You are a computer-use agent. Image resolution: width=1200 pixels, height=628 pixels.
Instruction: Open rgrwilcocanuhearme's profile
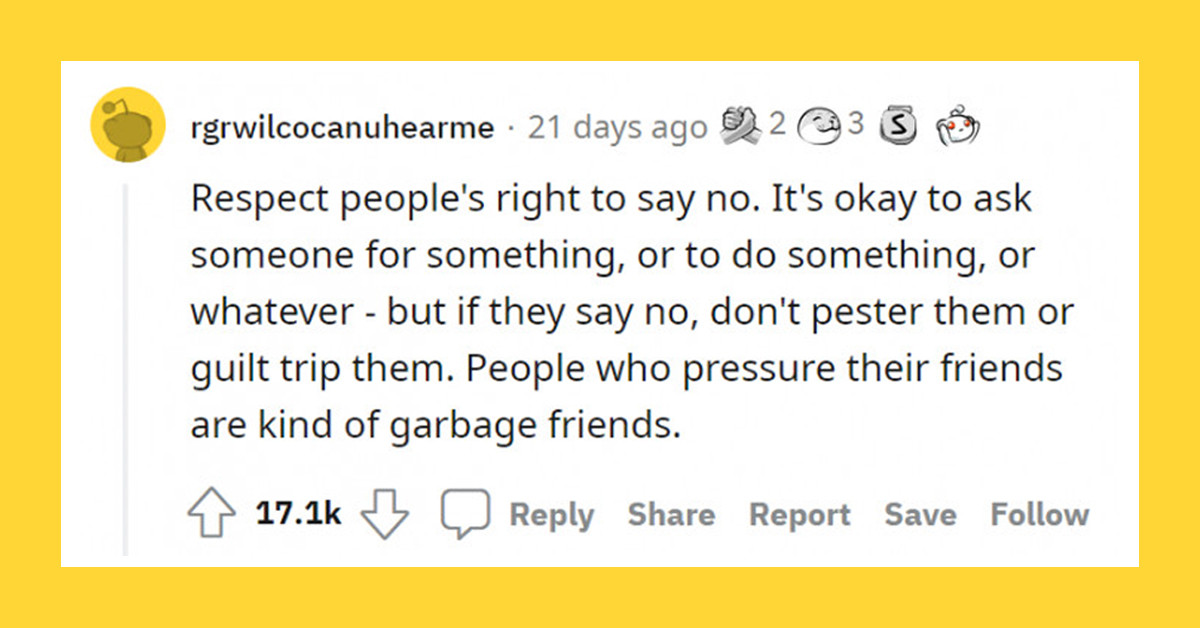coord(342,127)
